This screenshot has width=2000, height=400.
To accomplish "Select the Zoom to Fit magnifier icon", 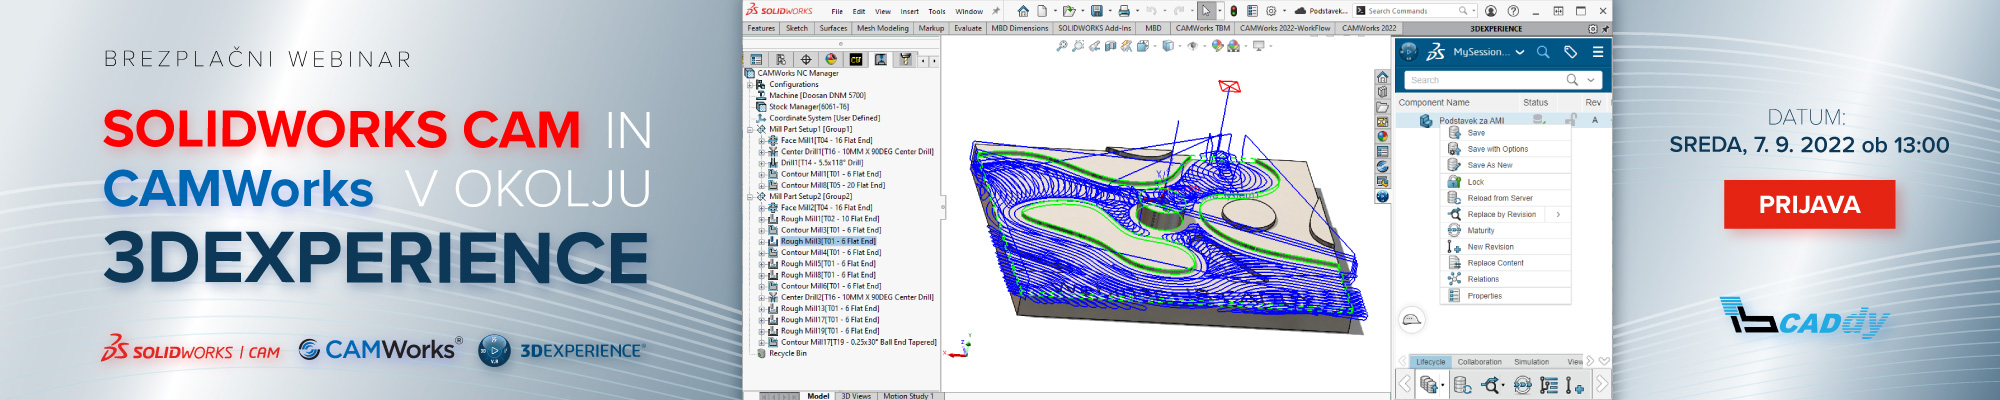I will pyautogui.click(x=1061, y=46).
